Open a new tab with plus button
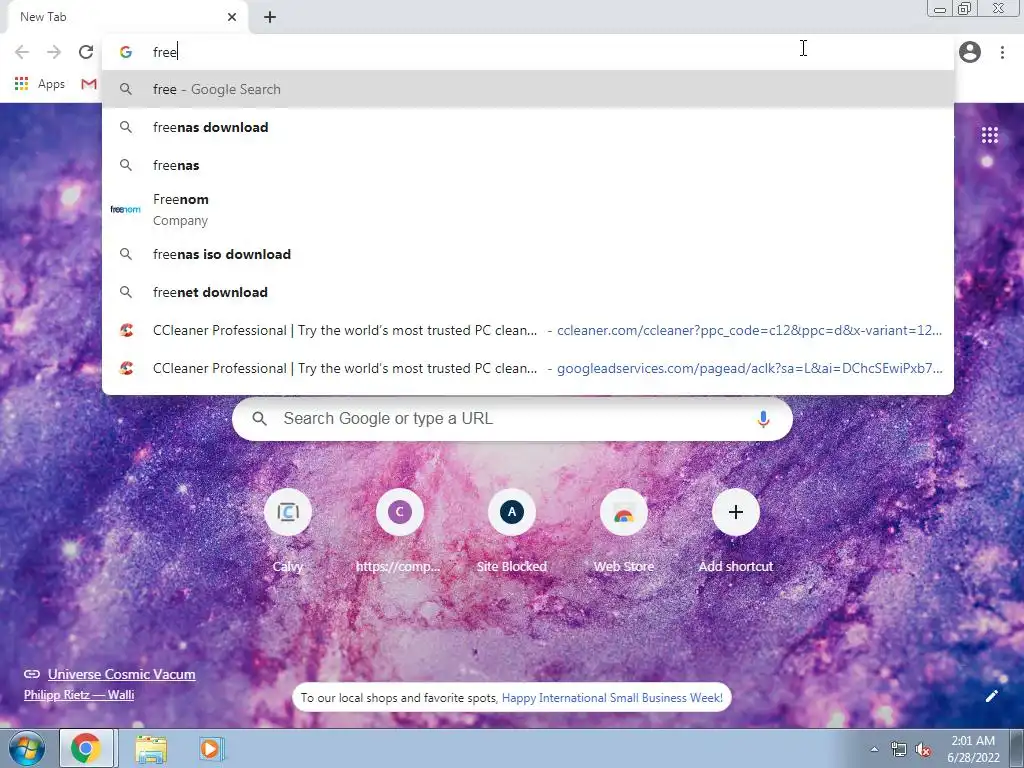This screenshot has width=1024, height=768. tap(270, 17)
